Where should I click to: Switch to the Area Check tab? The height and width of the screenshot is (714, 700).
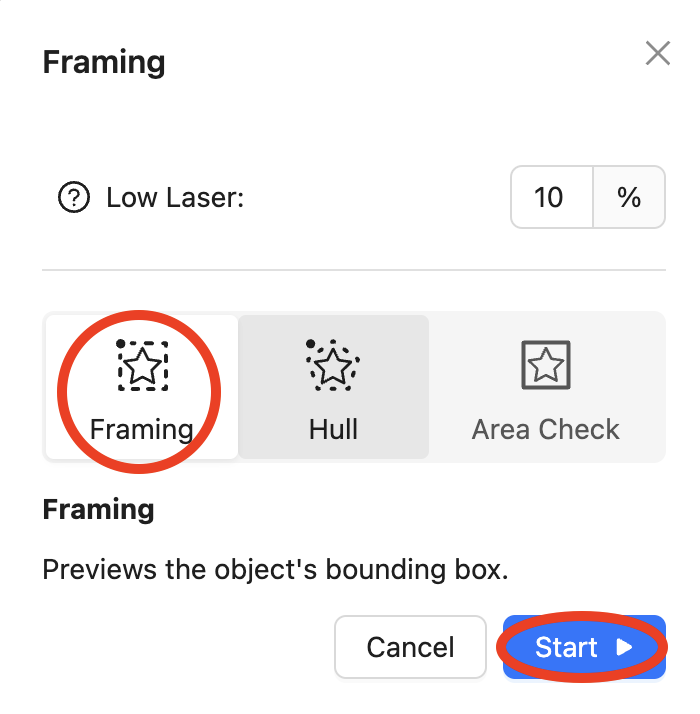[x=546, y=387]
